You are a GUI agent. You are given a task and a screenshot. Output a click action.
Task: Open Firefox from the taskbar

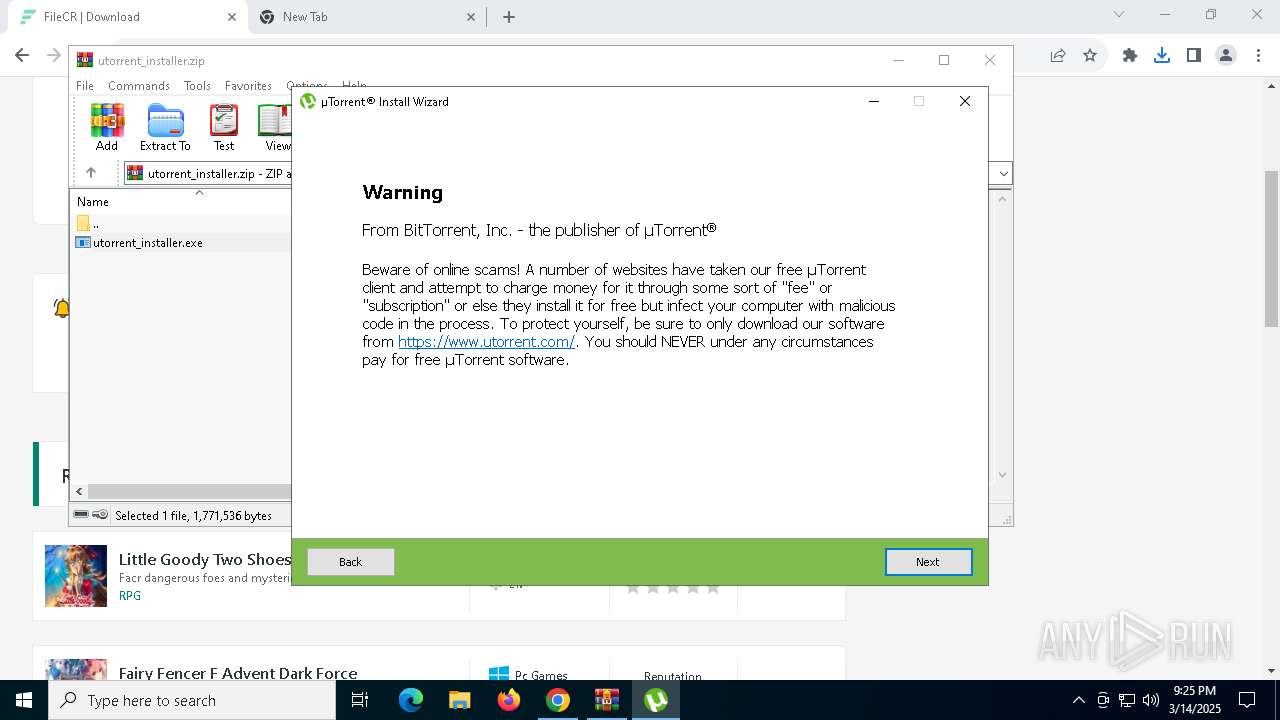click(x=509, y=700)
